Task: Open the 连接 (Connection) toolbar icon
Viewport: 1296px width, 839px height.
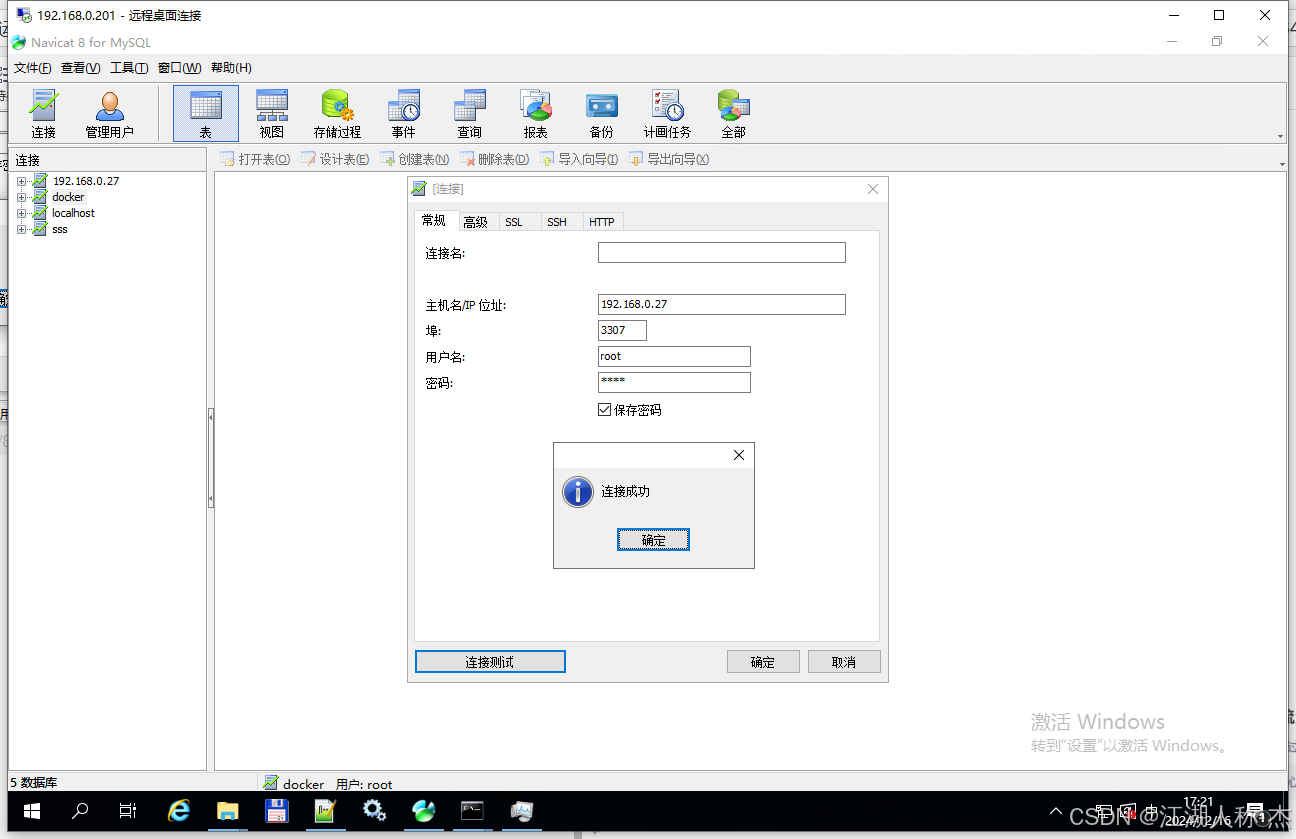Action: click(x=43, y=113)
